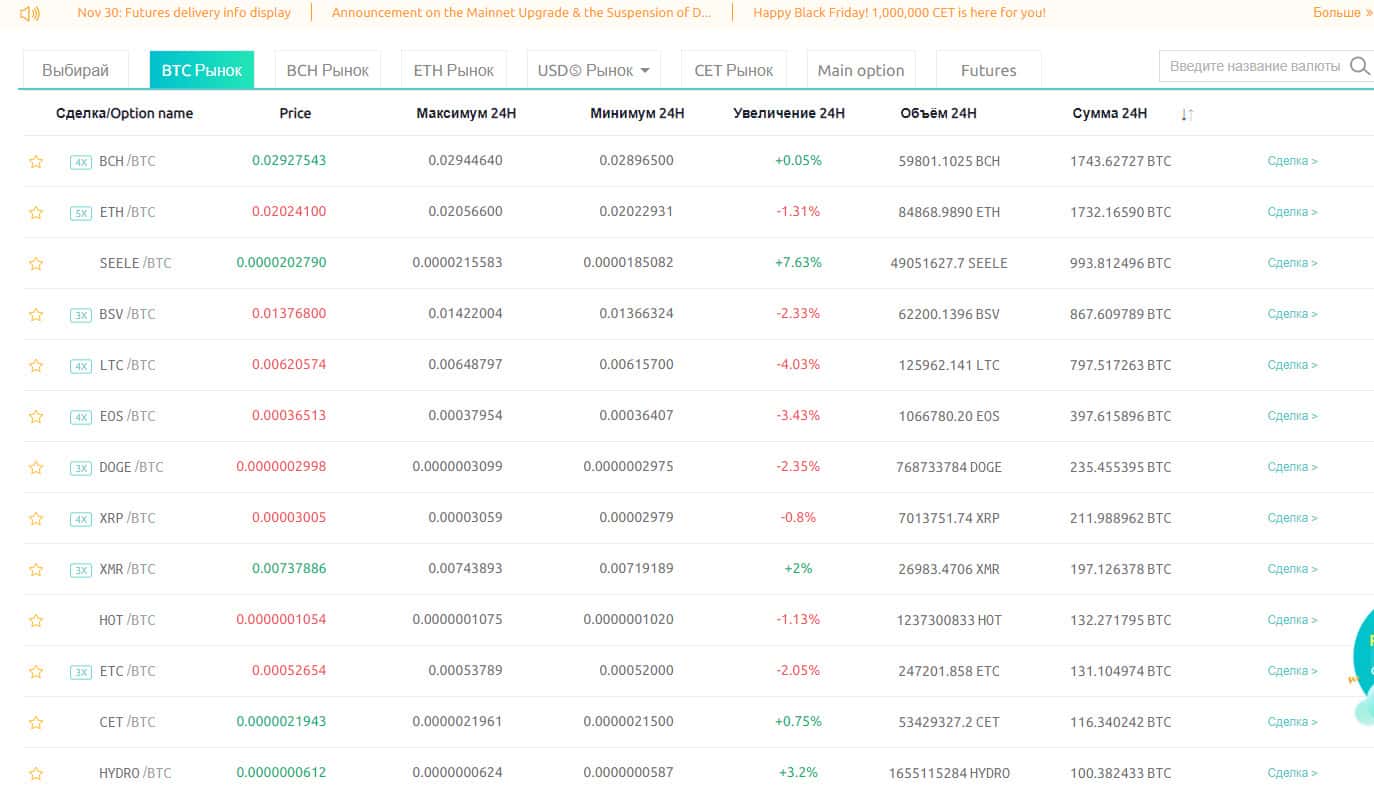The image size is (1374, 790).
Task: Click the 4X leverage badge on BCH/BTC
Action: [81, 162]
